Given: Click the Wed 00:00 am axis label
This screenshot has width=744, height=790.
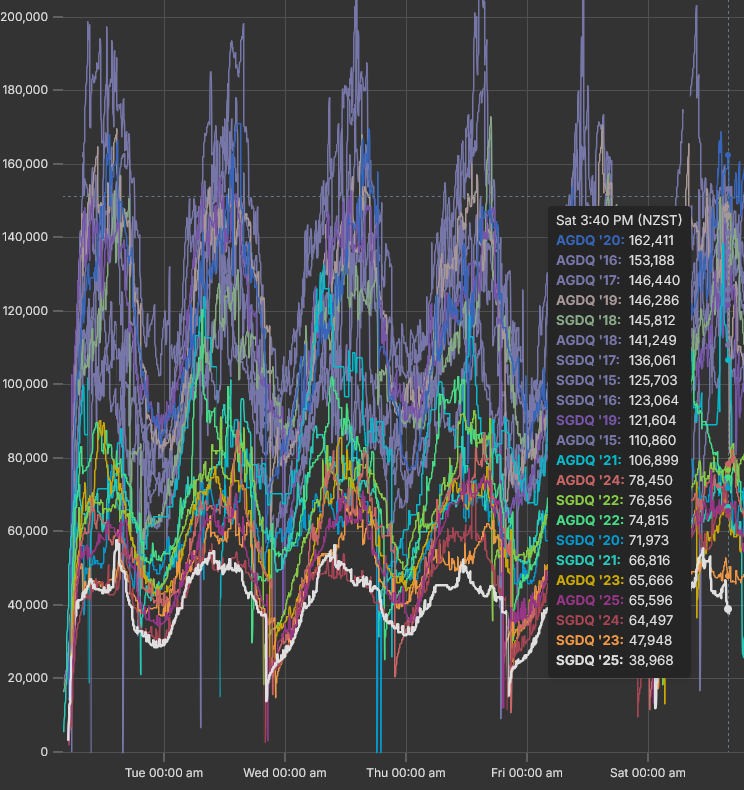Looking at the screenshot, I should (x=285, y=773).
